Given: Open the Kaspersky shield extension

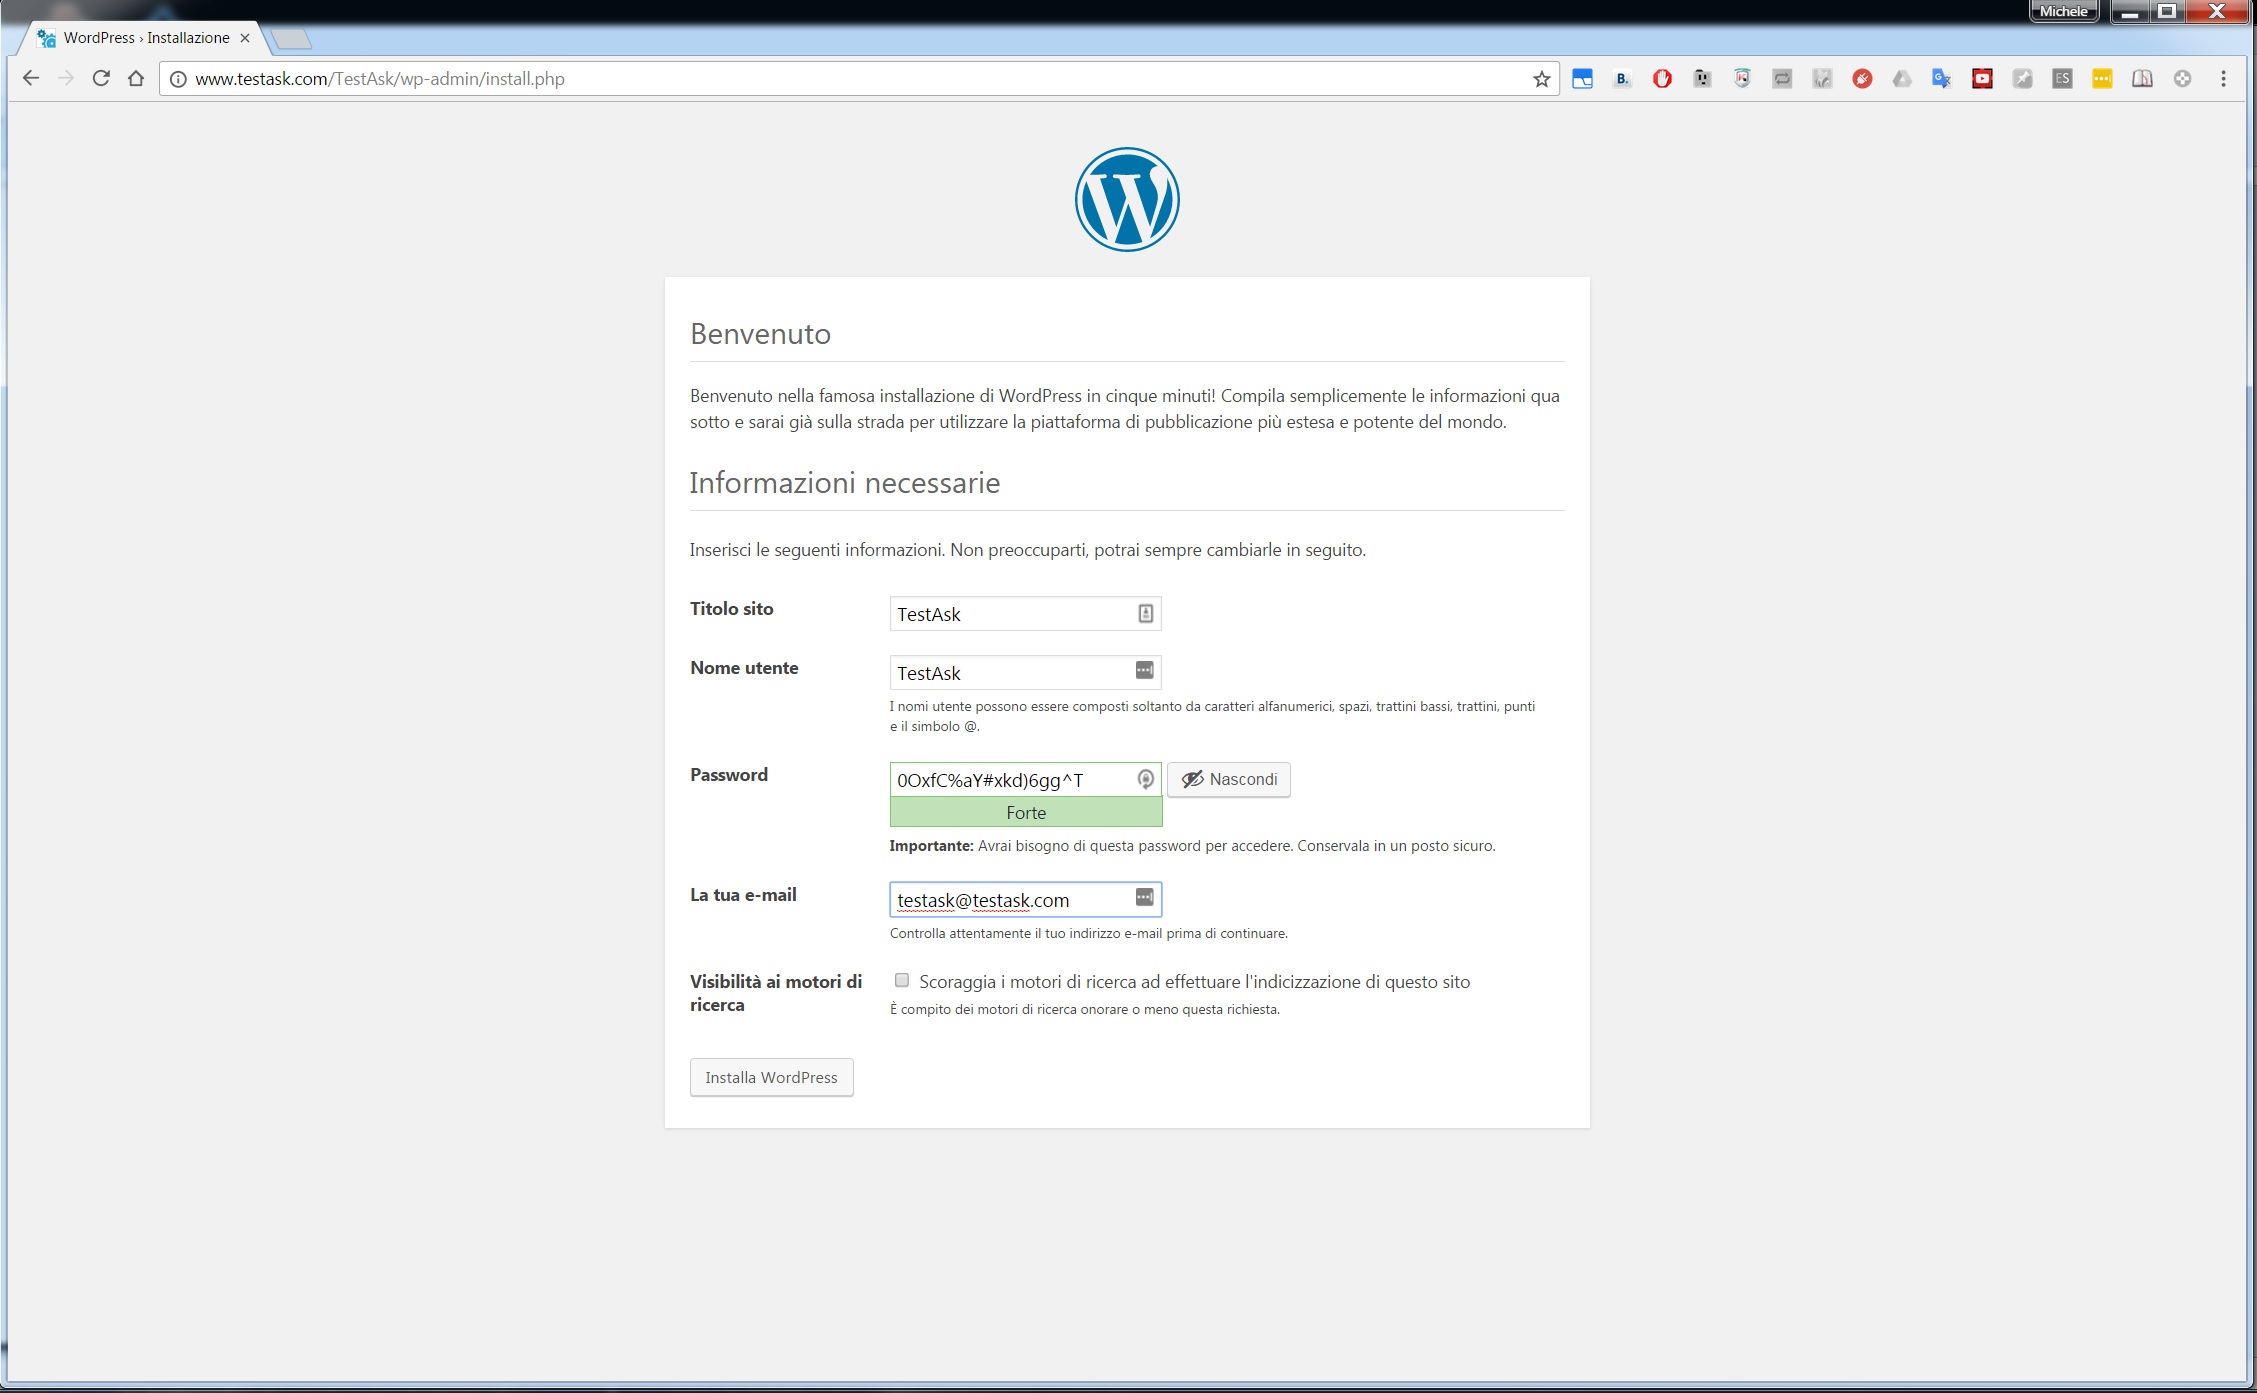Looking at the screenshot, I should click(x=1742, y=79).
